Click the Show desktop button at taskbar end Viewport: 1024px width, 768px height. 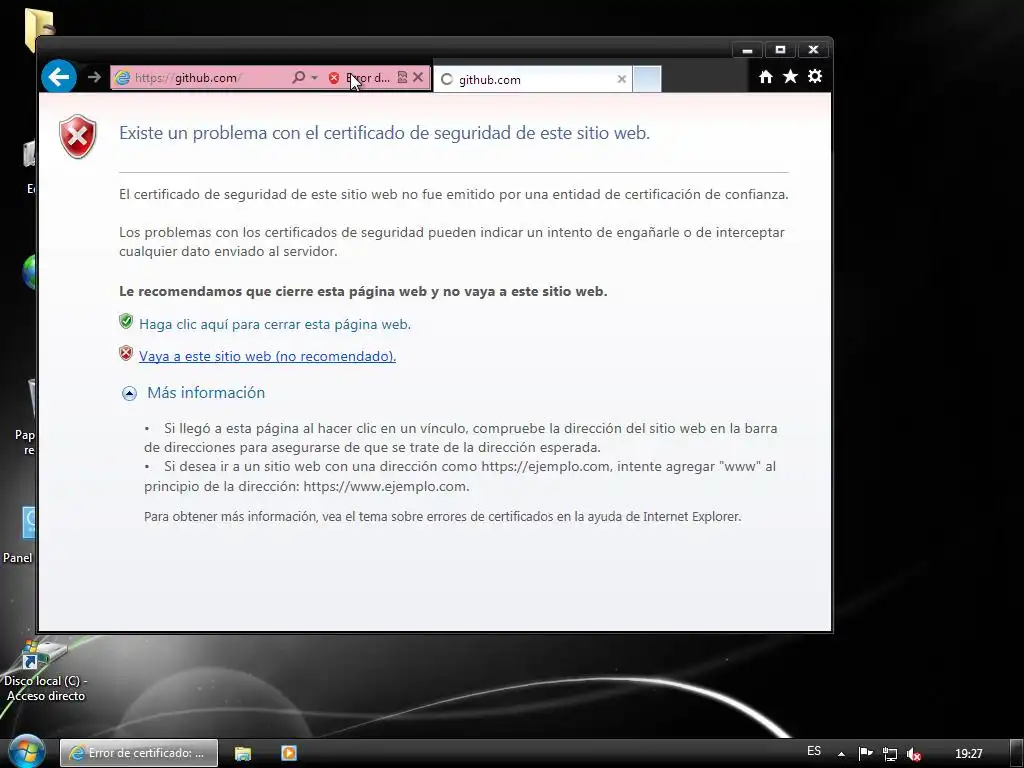point(1017,753)
